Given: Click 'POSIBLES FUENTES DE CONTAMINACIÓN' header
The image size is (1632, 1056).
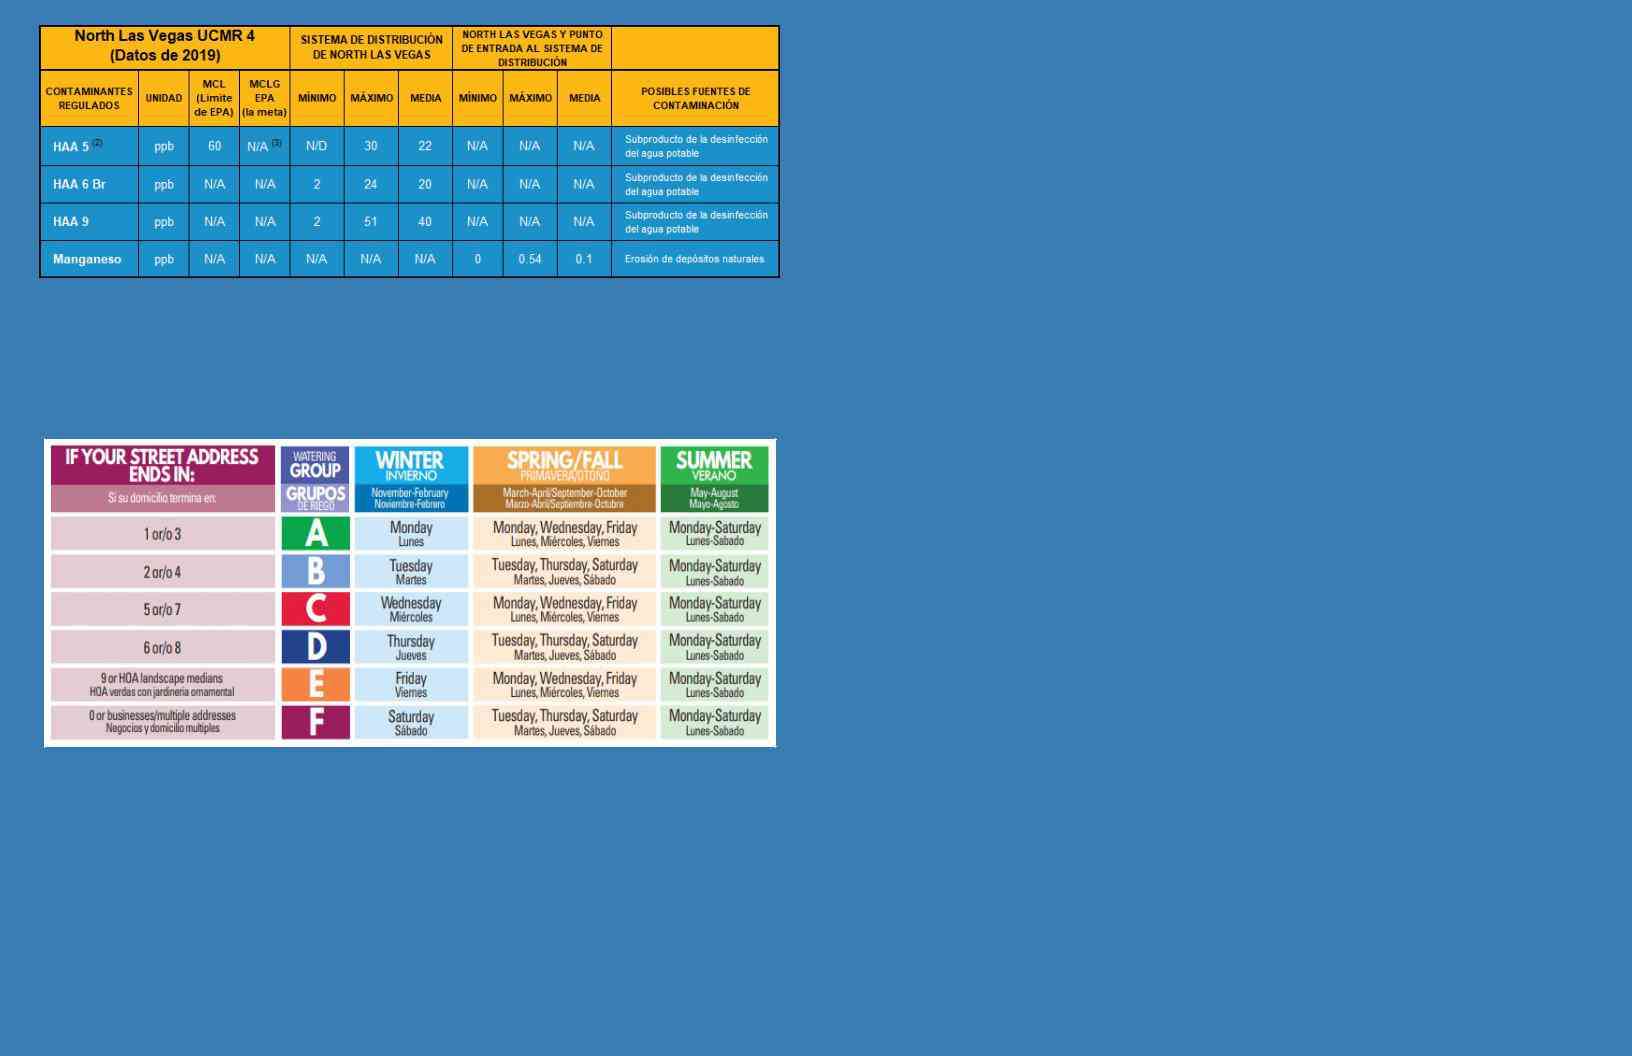Looking at the screenshot, I should tap(696, 98).
